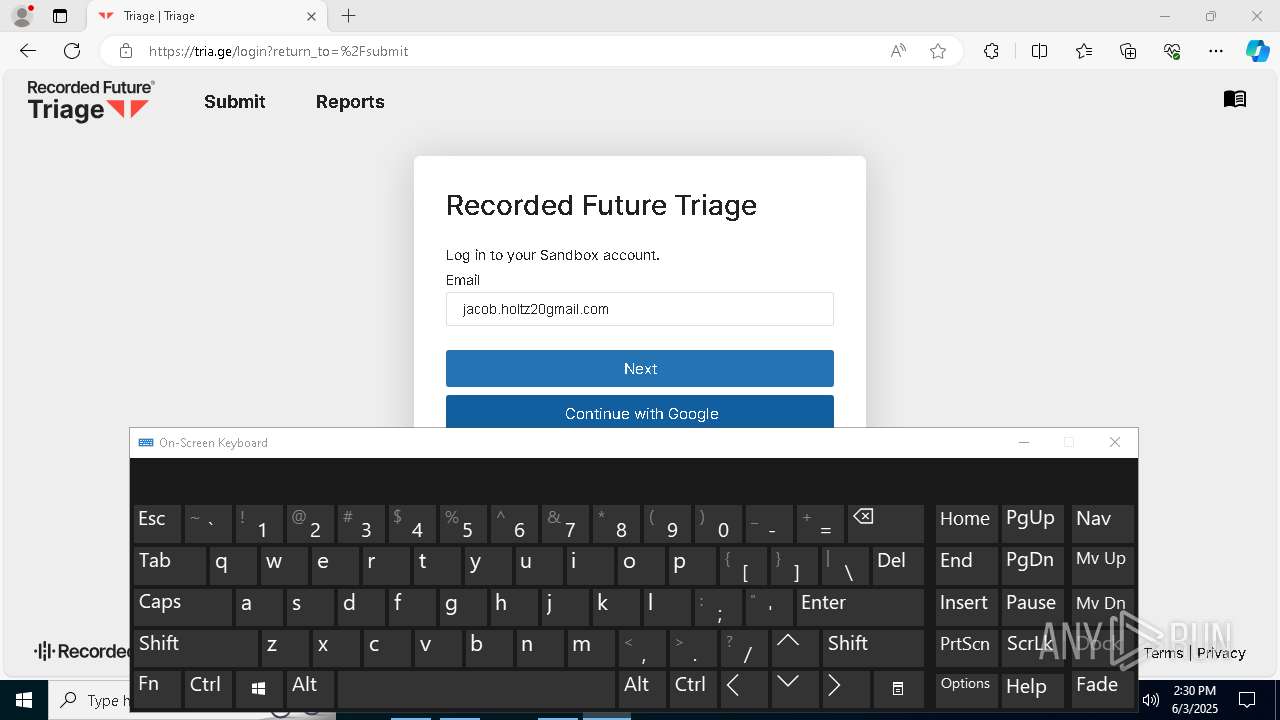Screen dimensions: 1280x720
Task: Toggle split screen icon
Action: (1039, 51)
